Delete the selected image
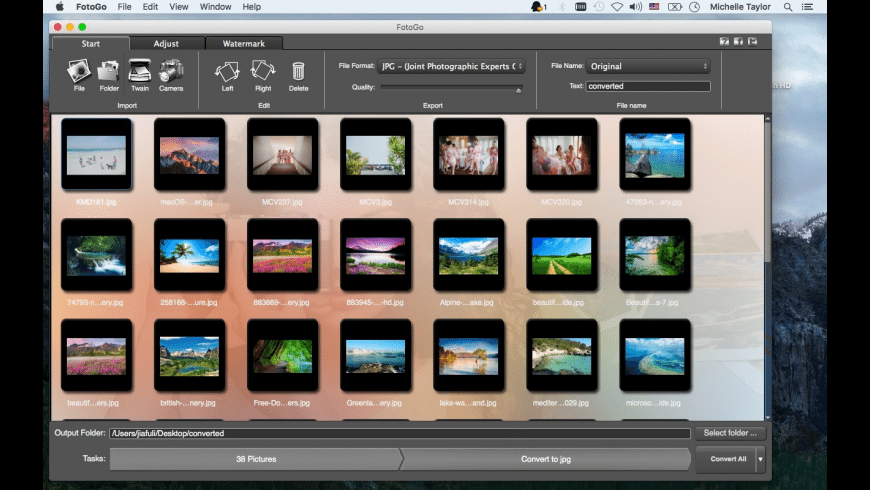Image resolution: width=870 pixels, height=490 pixels. point(298,75)
